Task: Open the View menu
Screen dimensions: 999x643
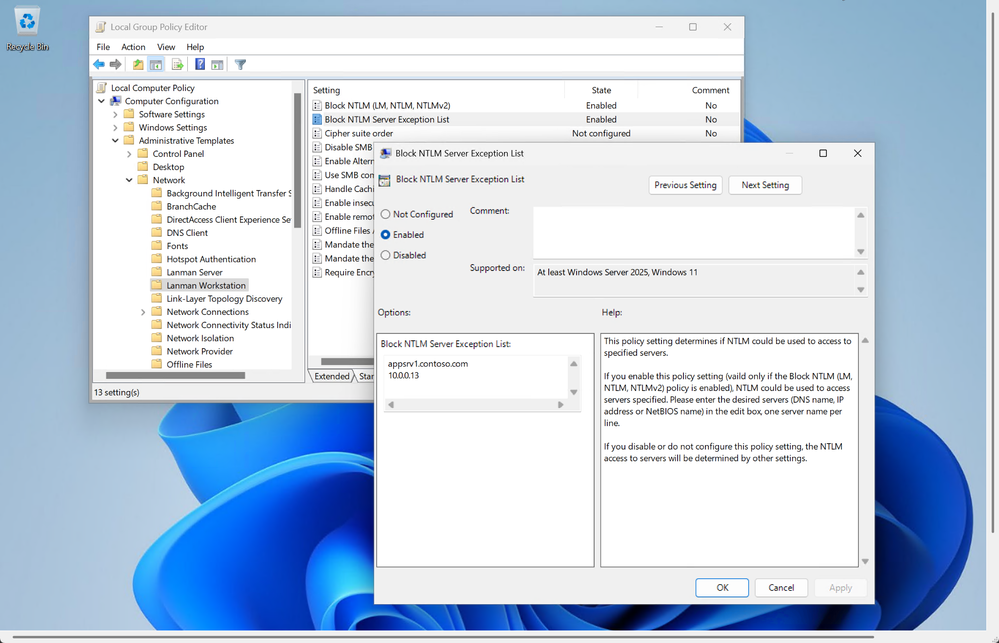Action: 166,47
